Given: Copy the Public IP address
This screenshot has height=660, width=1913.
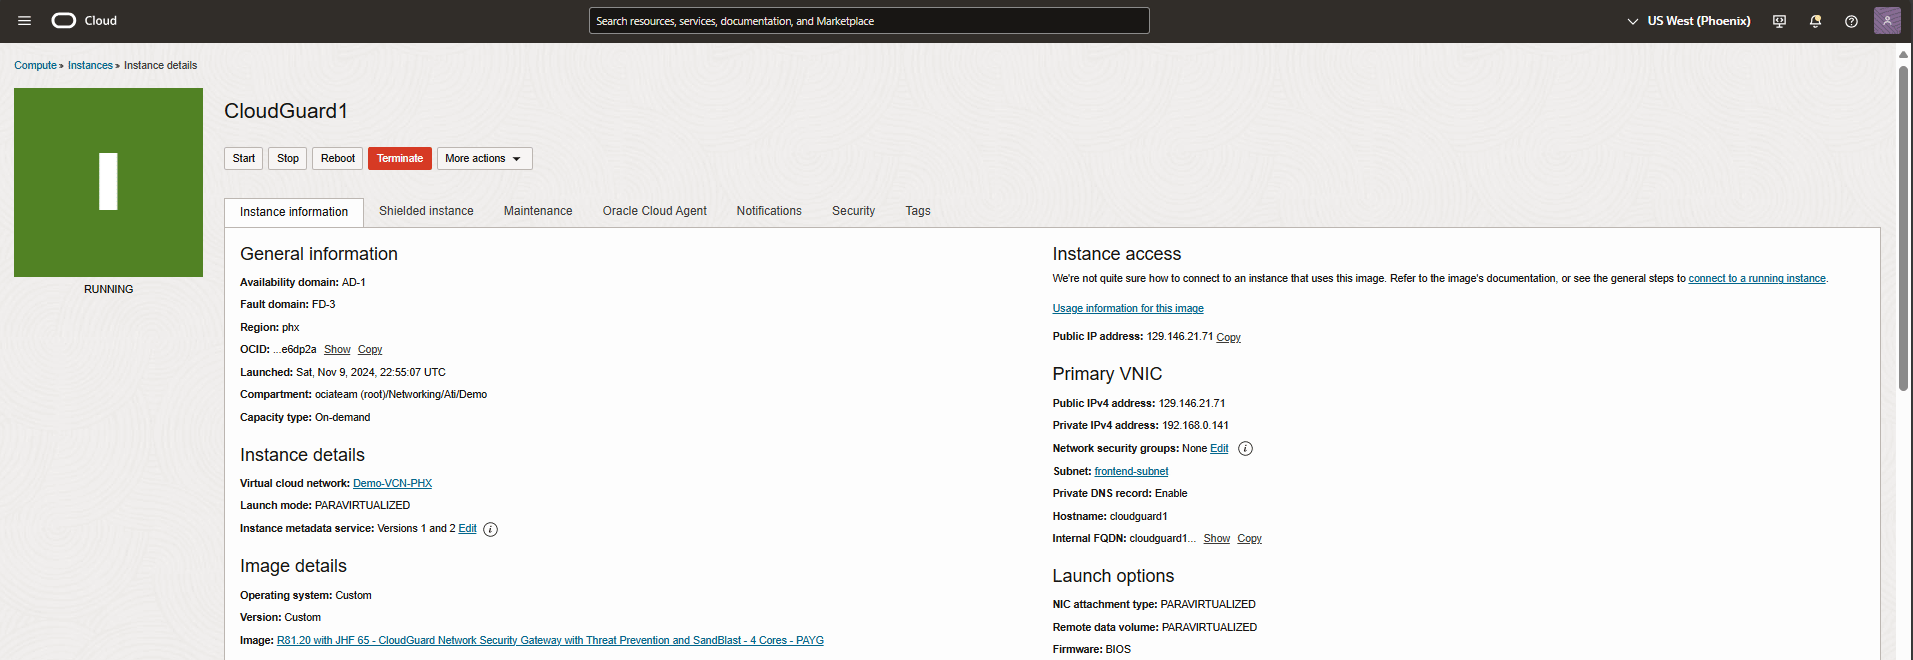Looking at the screenshot, I should pos(1228,338).
